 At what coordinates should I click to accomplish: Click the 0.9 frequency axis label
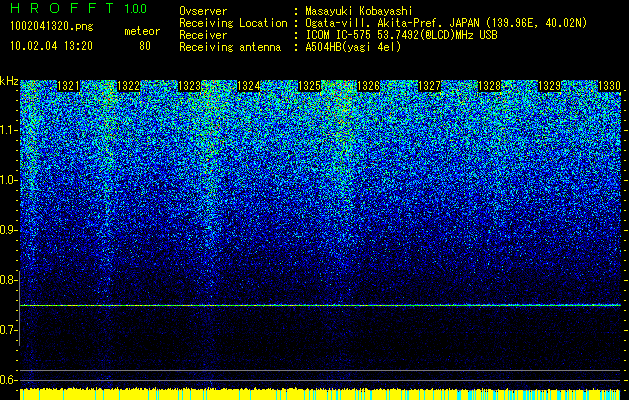click(x=8, y=230)
